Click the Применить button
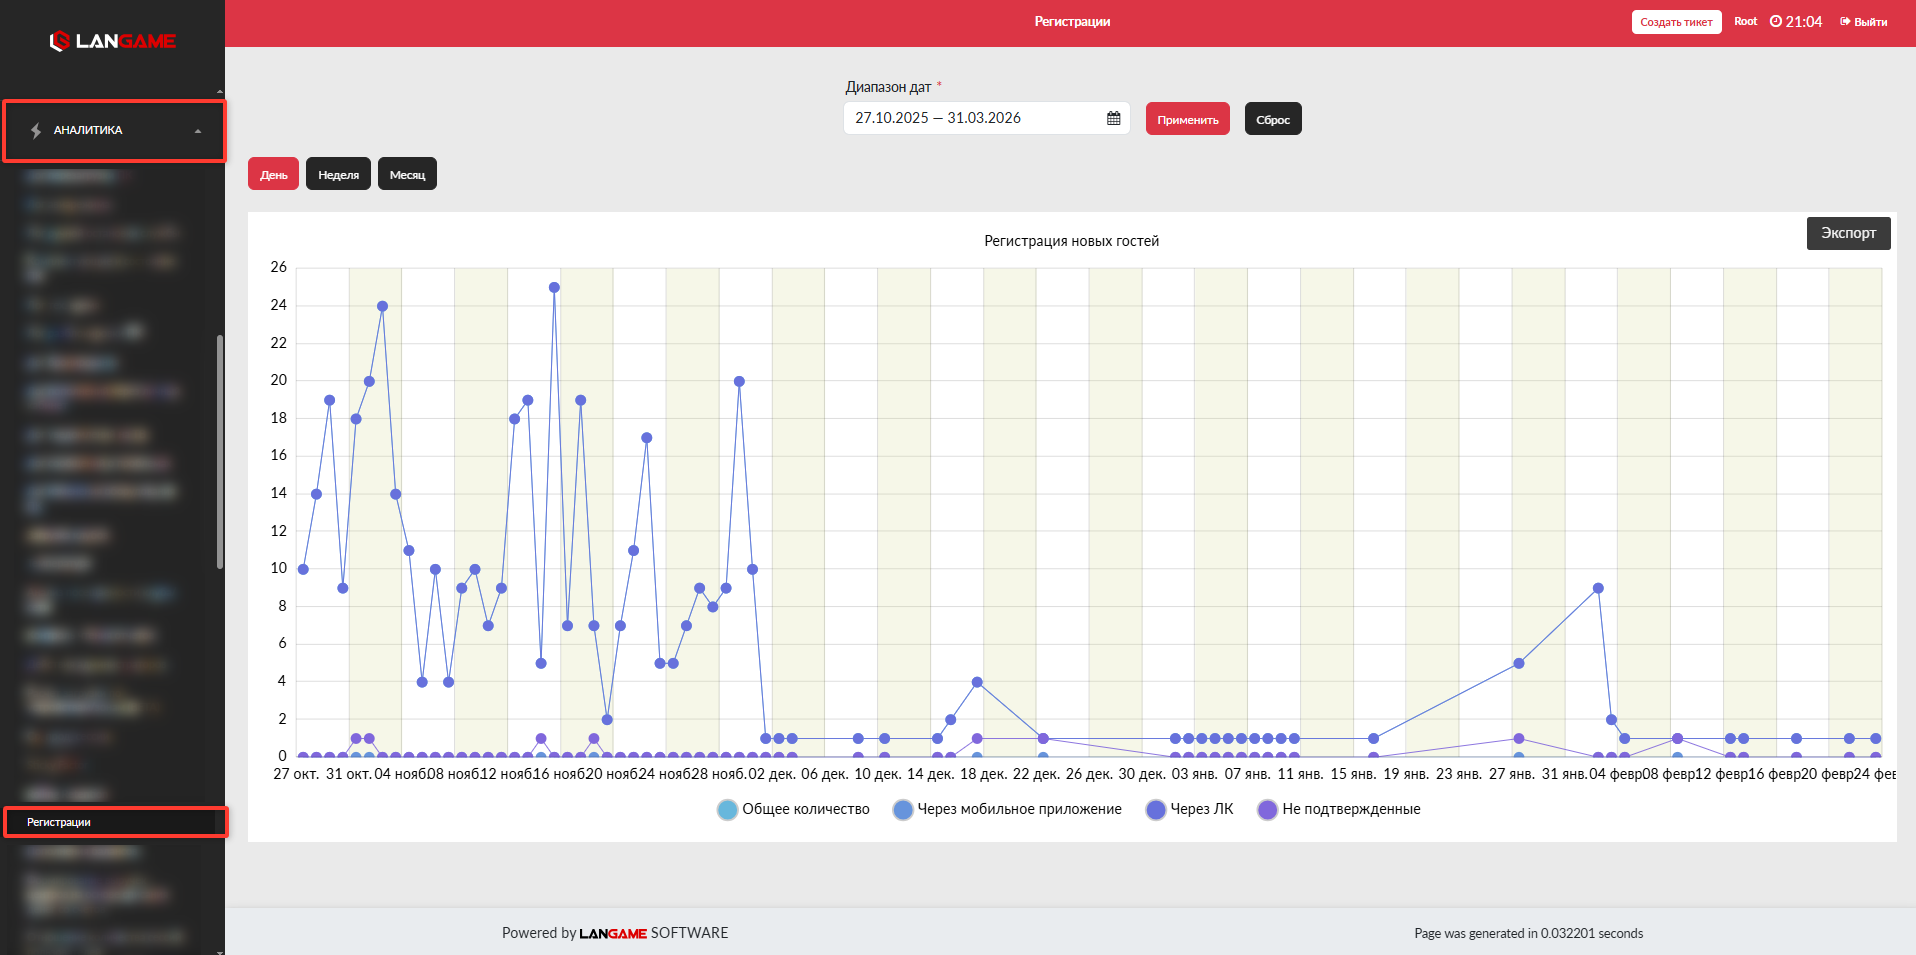The image size is (1916, 955). coord(1188,119)
